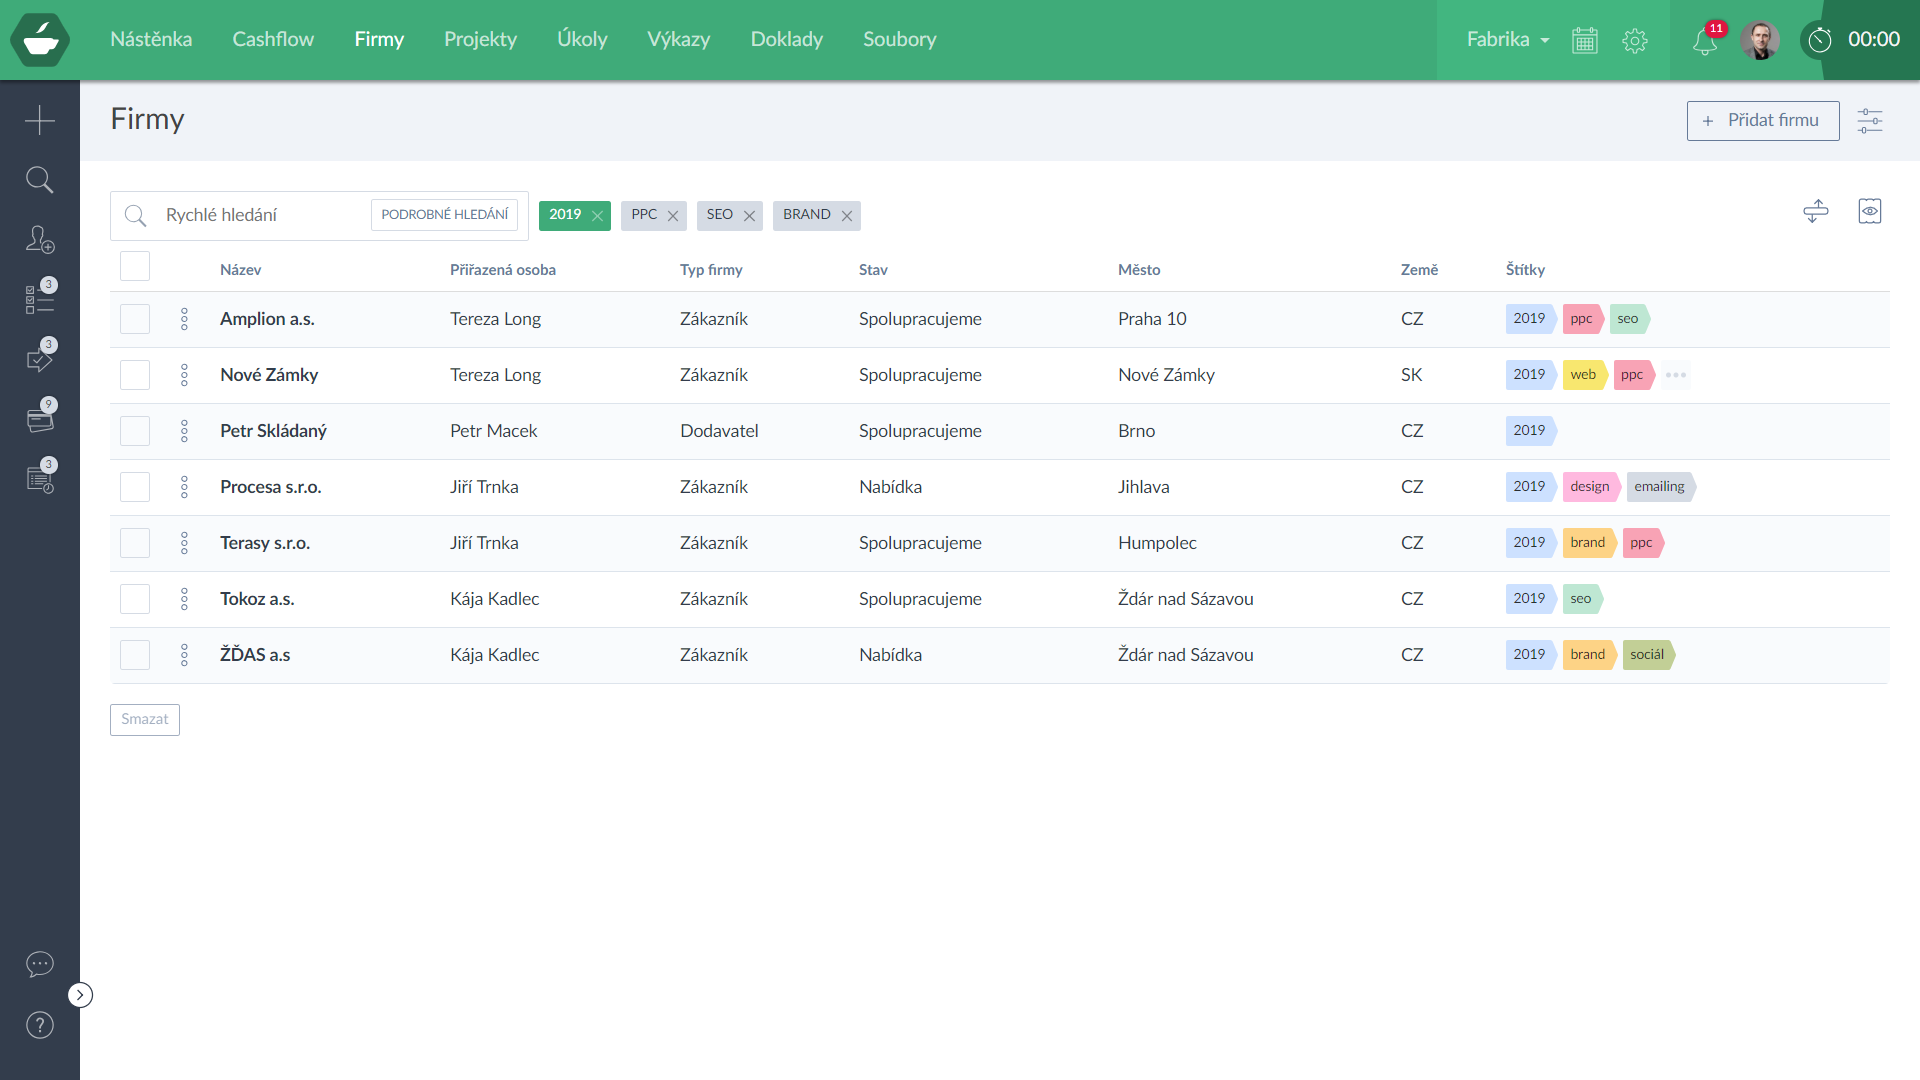Select the Terasy s.r.o. row checkbox

[x=135, y=543]
